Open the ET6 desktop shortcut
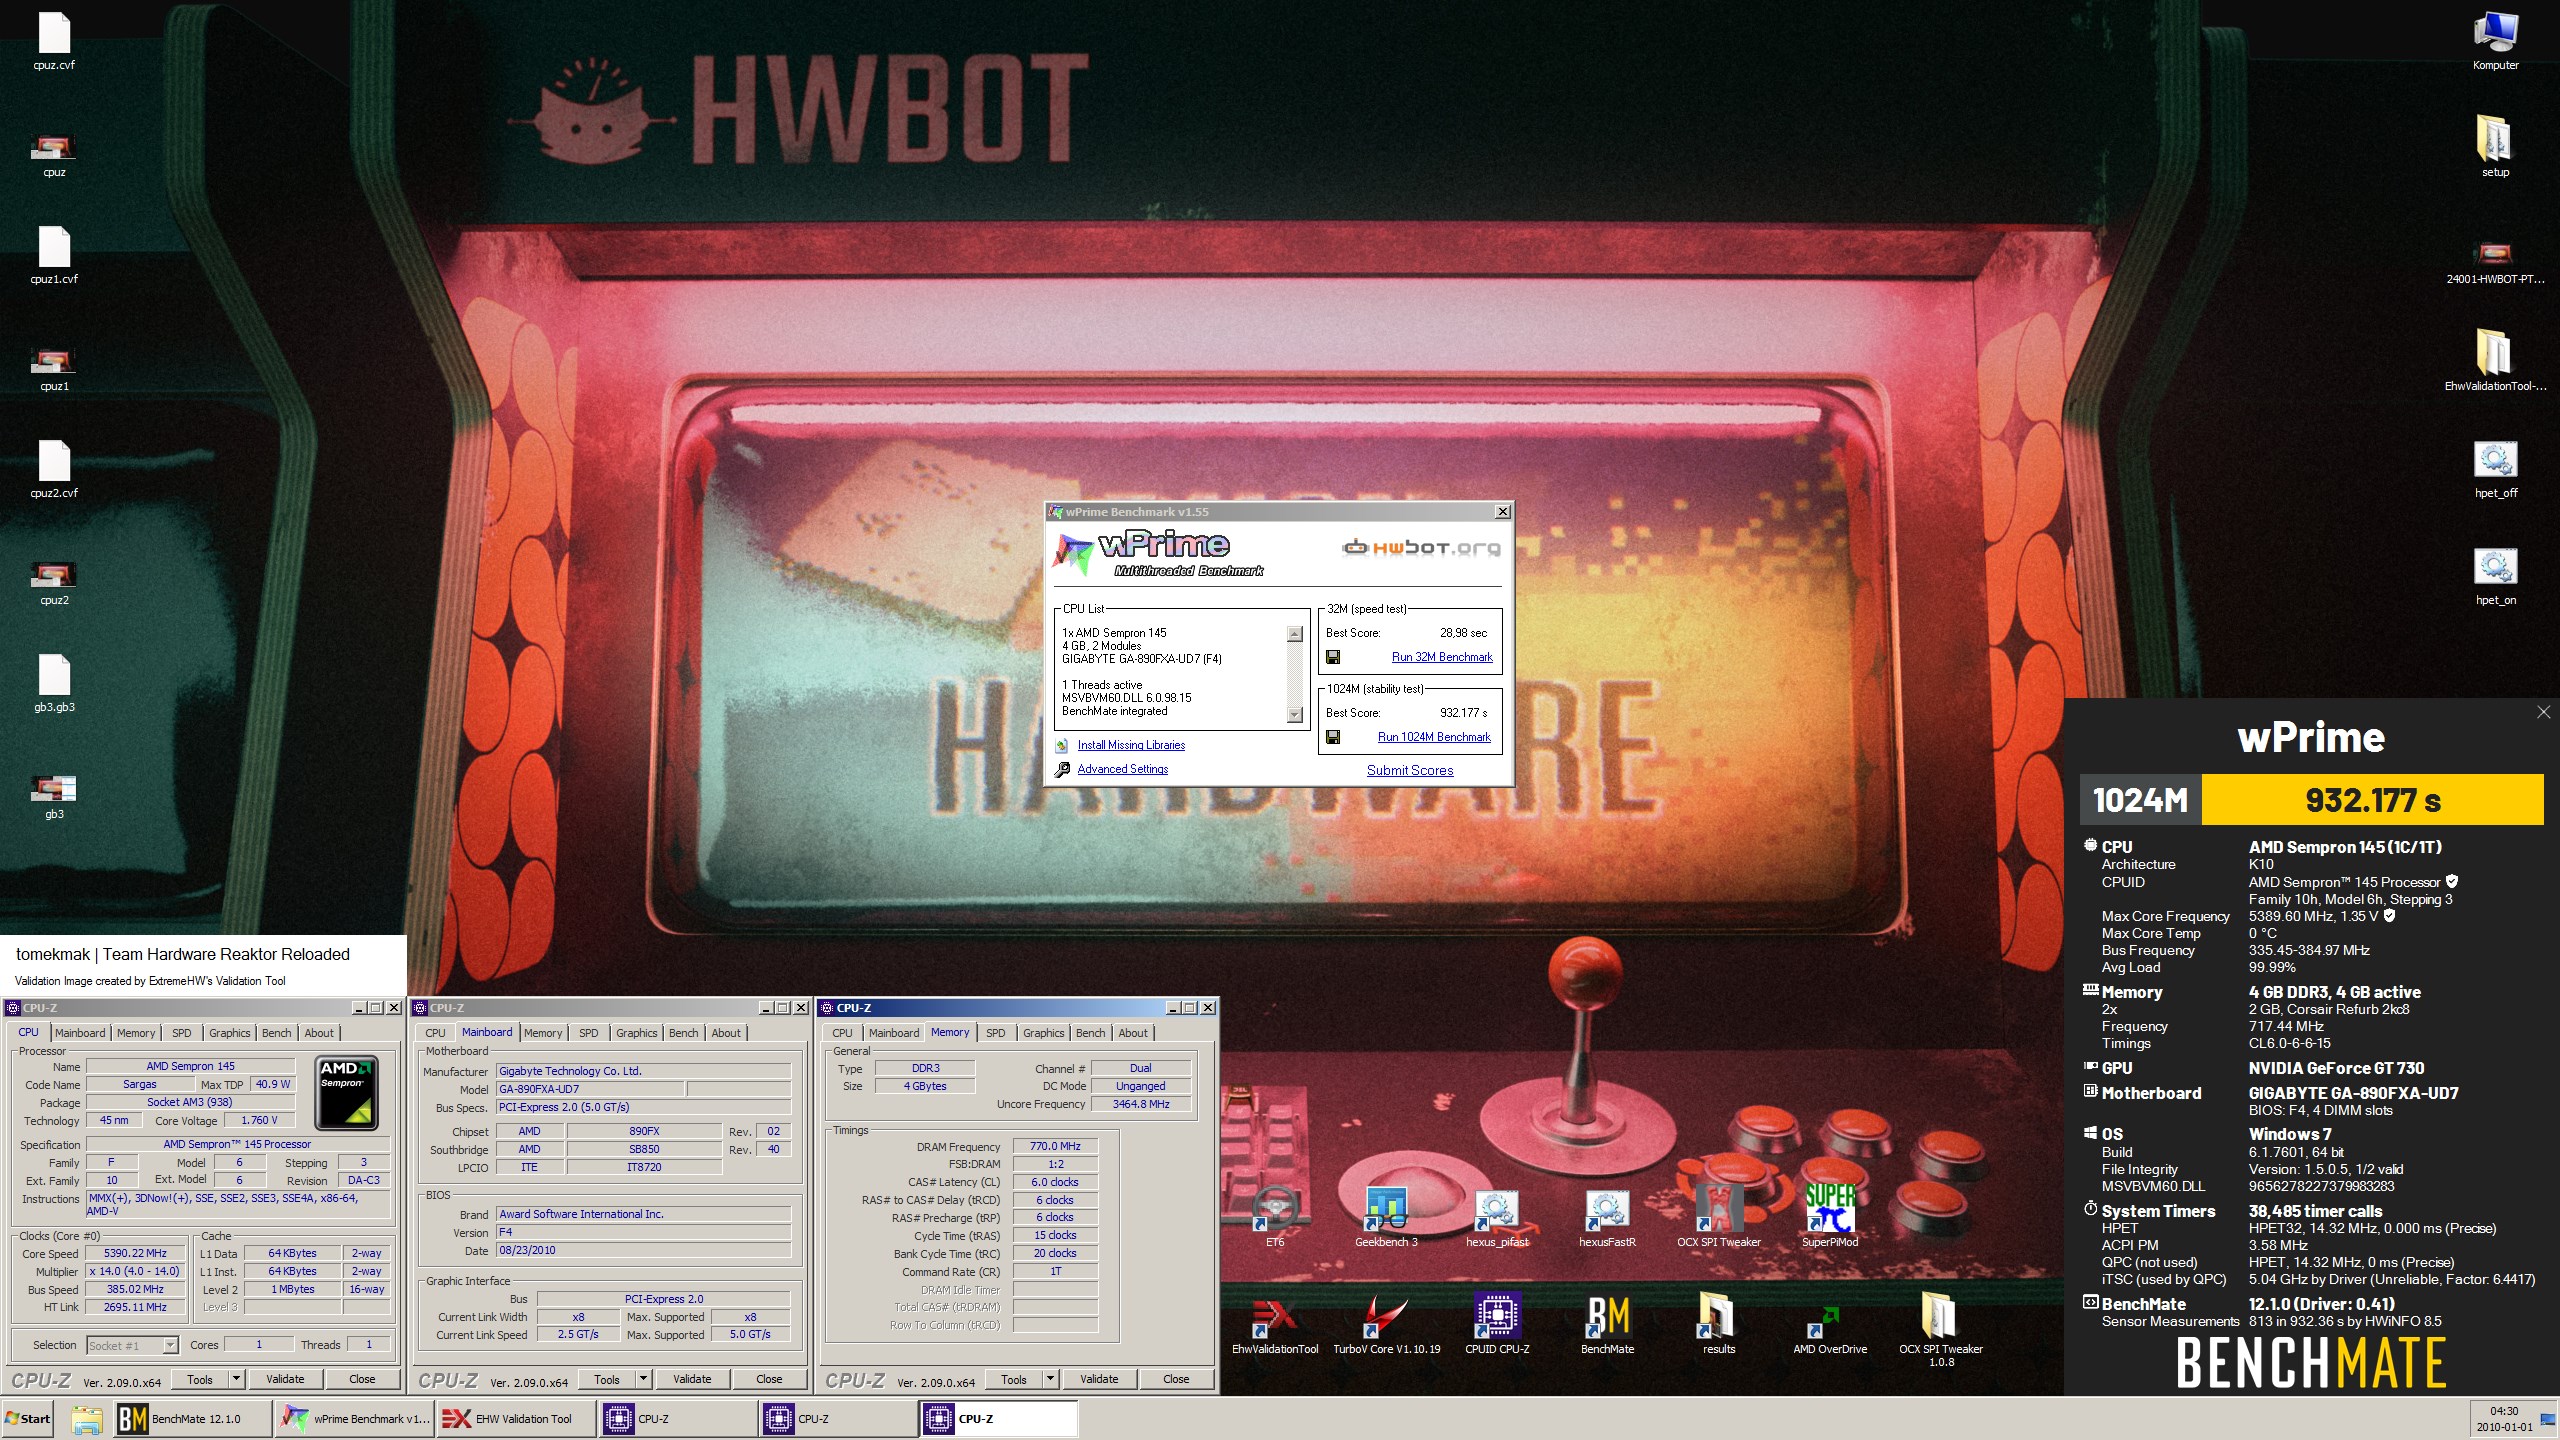This screenshot has height=1440, width=2560. [x=1275, y=1217]
